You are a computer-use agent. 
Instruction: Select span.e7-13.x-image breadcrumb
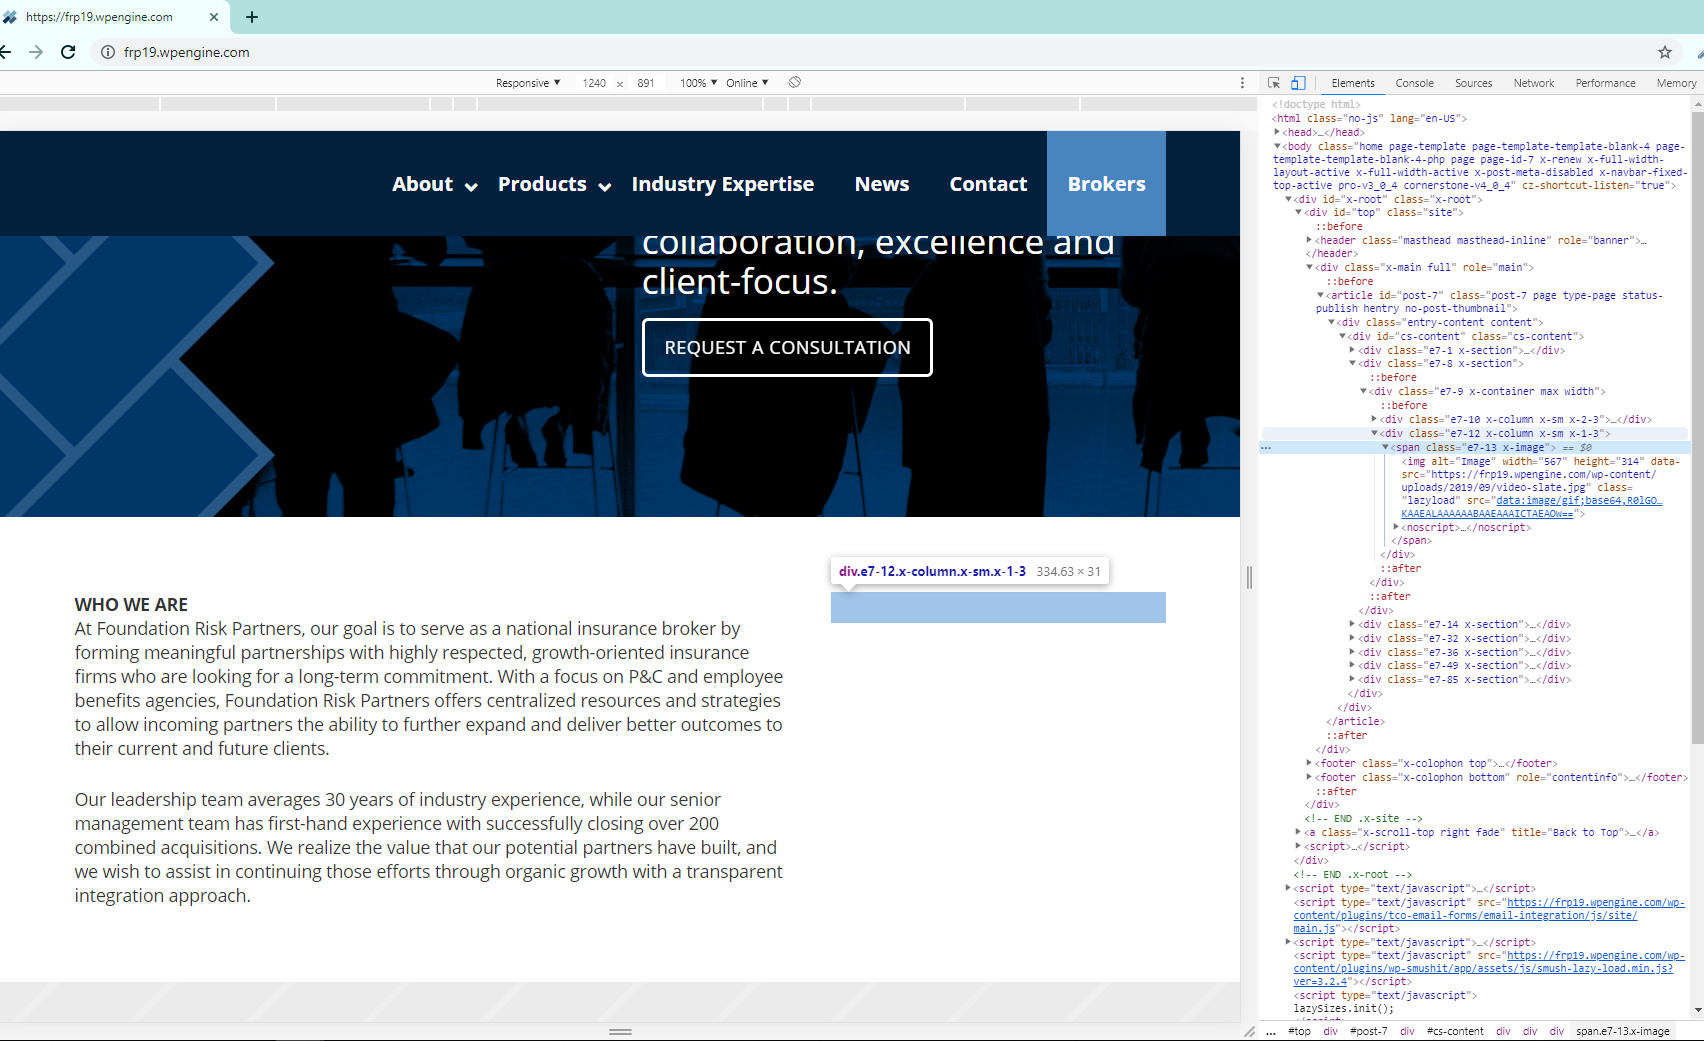click(x=1622, y=1031)
